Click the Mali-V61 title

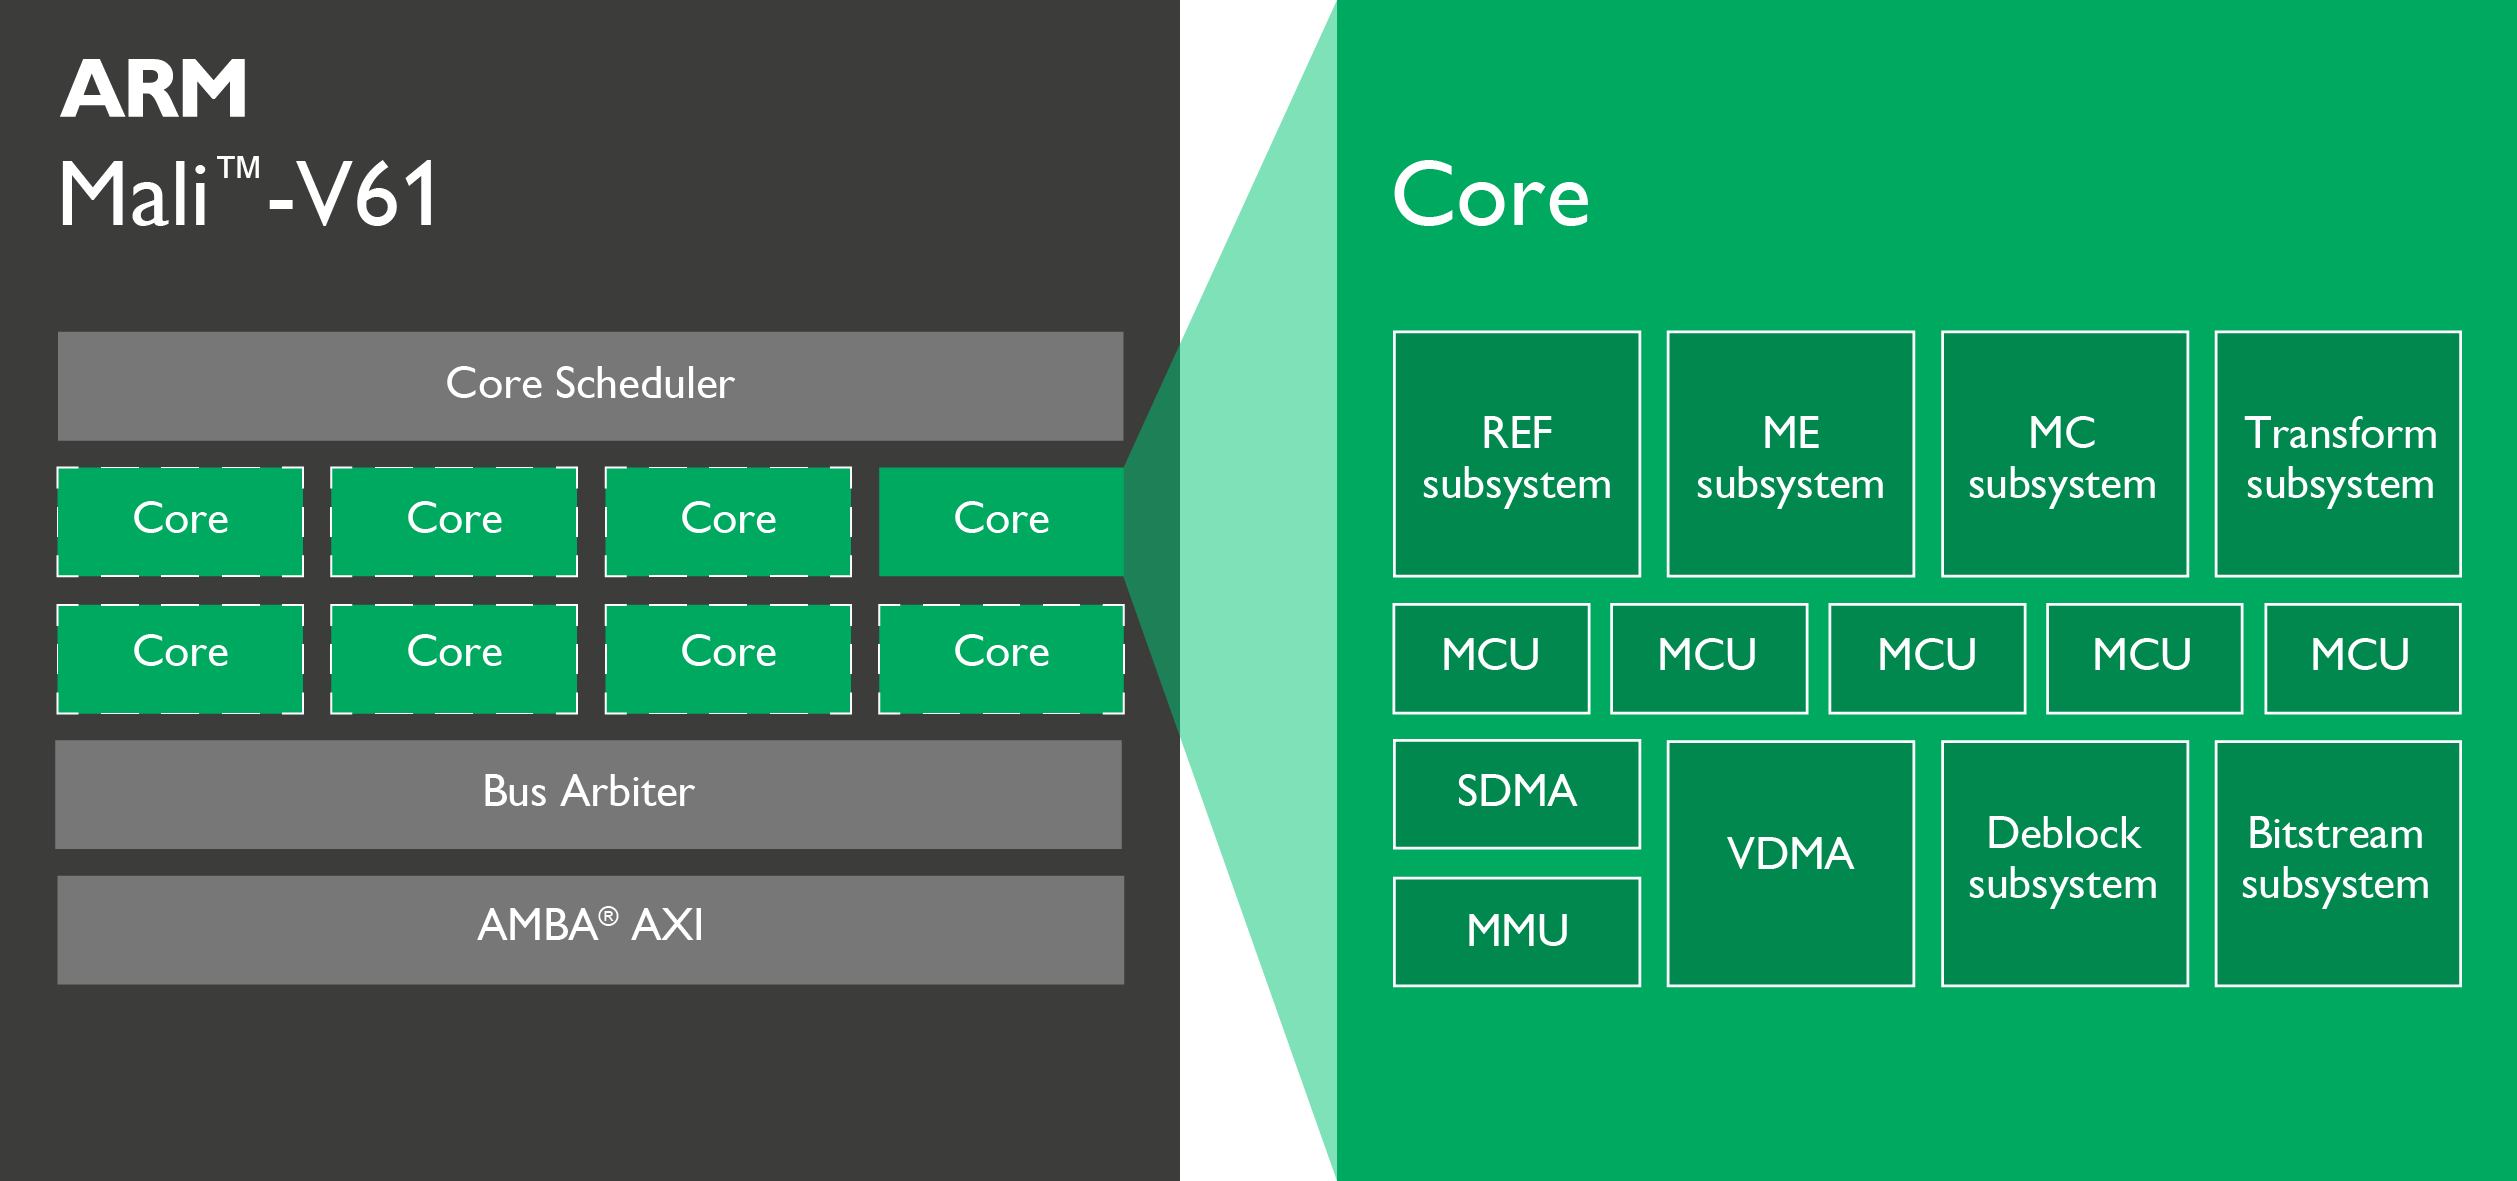(248, 194)
